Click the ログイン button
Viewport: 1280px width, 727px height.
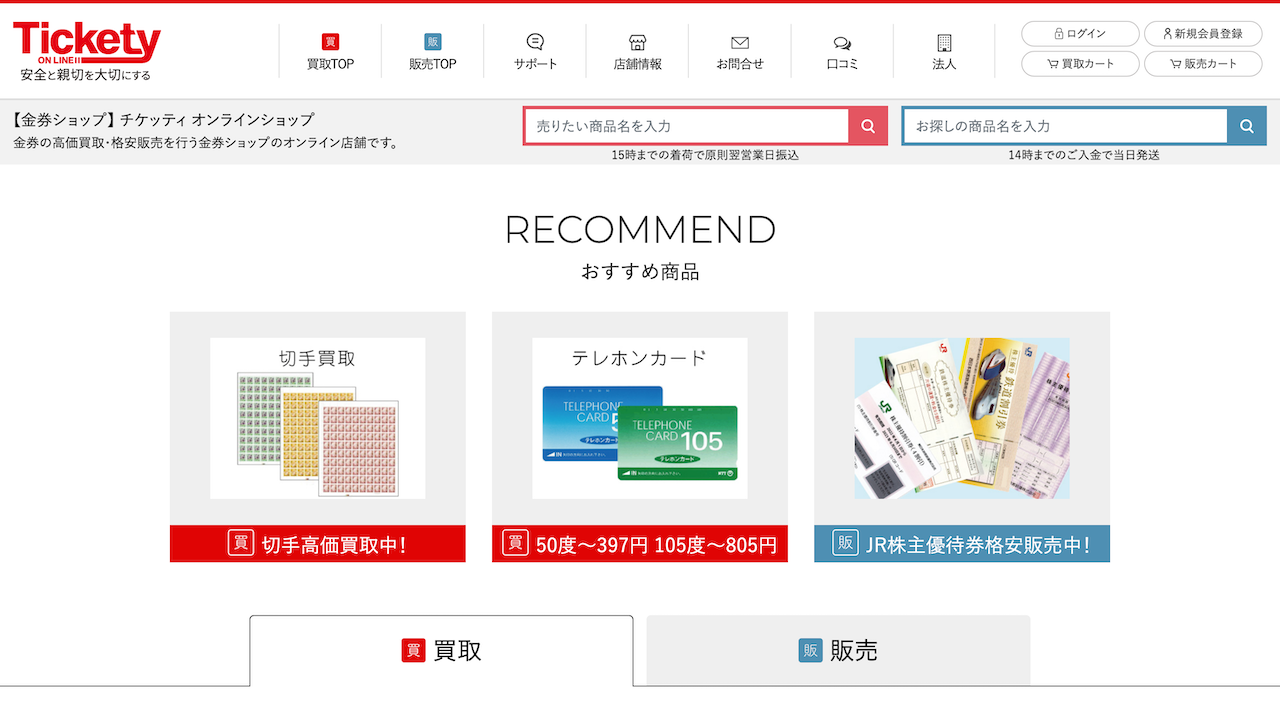click(x=1079, y=34)
